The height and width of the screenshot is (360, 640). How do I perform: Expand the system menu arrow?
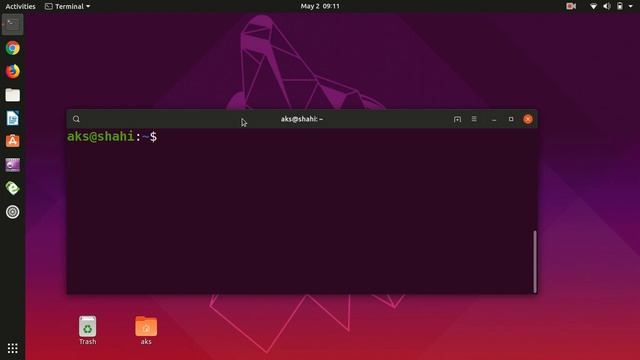(631, 6)
